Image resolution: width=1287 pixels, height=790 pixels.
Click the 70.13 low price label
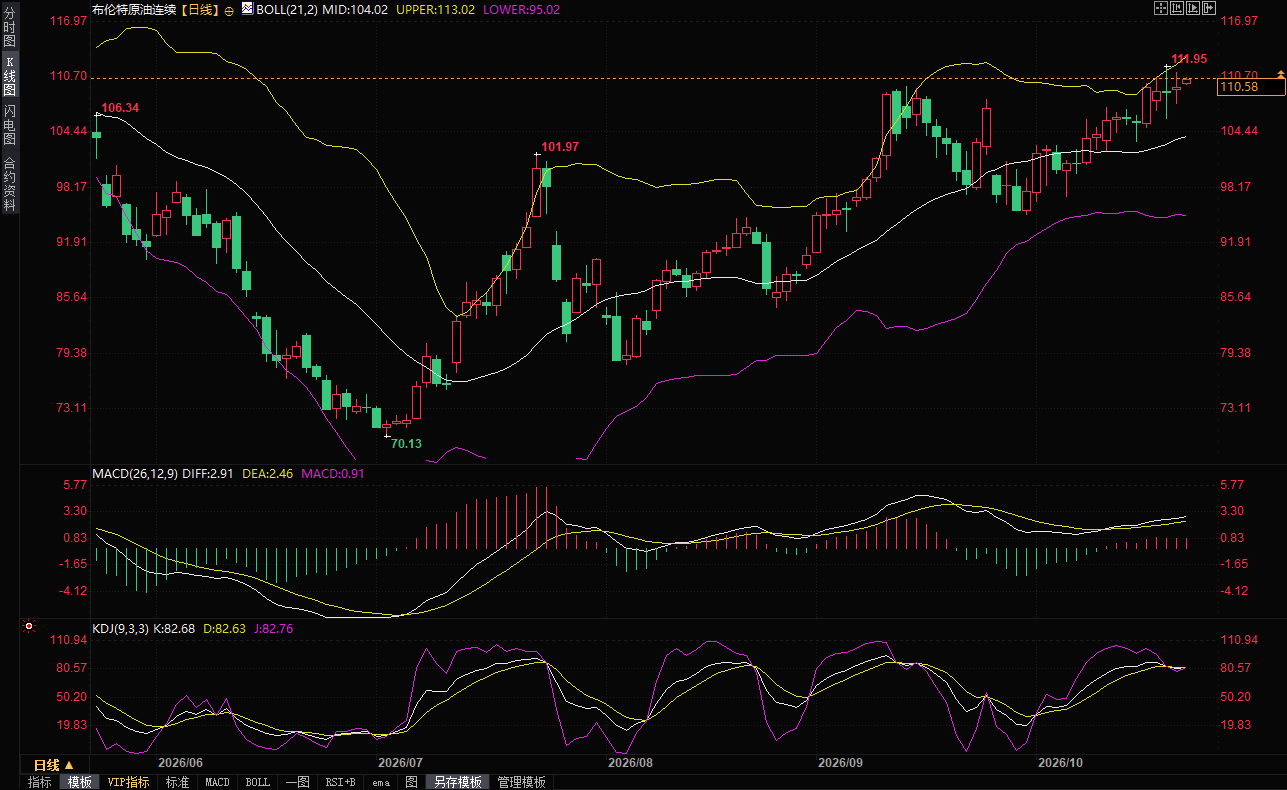[406, 444]
